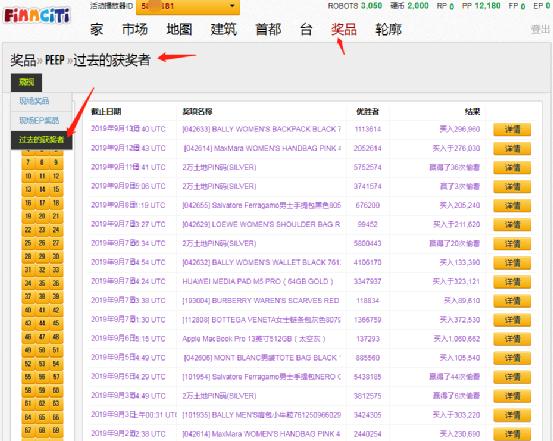Open the 奖品 prizes menu
This screenshot has width=553, height=441.
coord(344,30)
